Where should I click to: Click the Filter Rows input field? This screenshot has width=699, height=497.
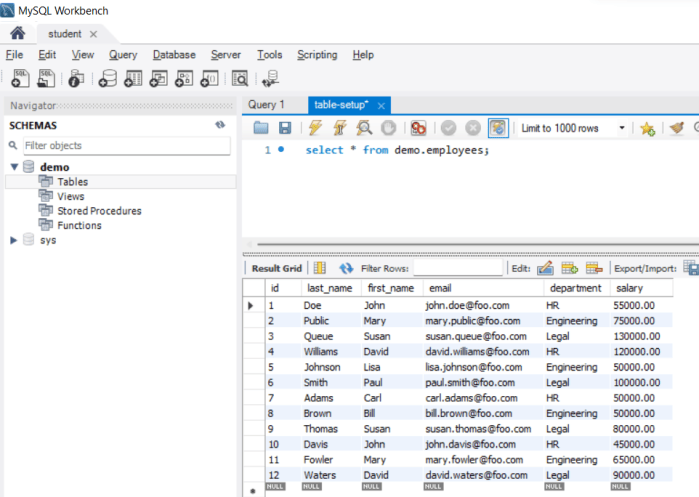457,268
